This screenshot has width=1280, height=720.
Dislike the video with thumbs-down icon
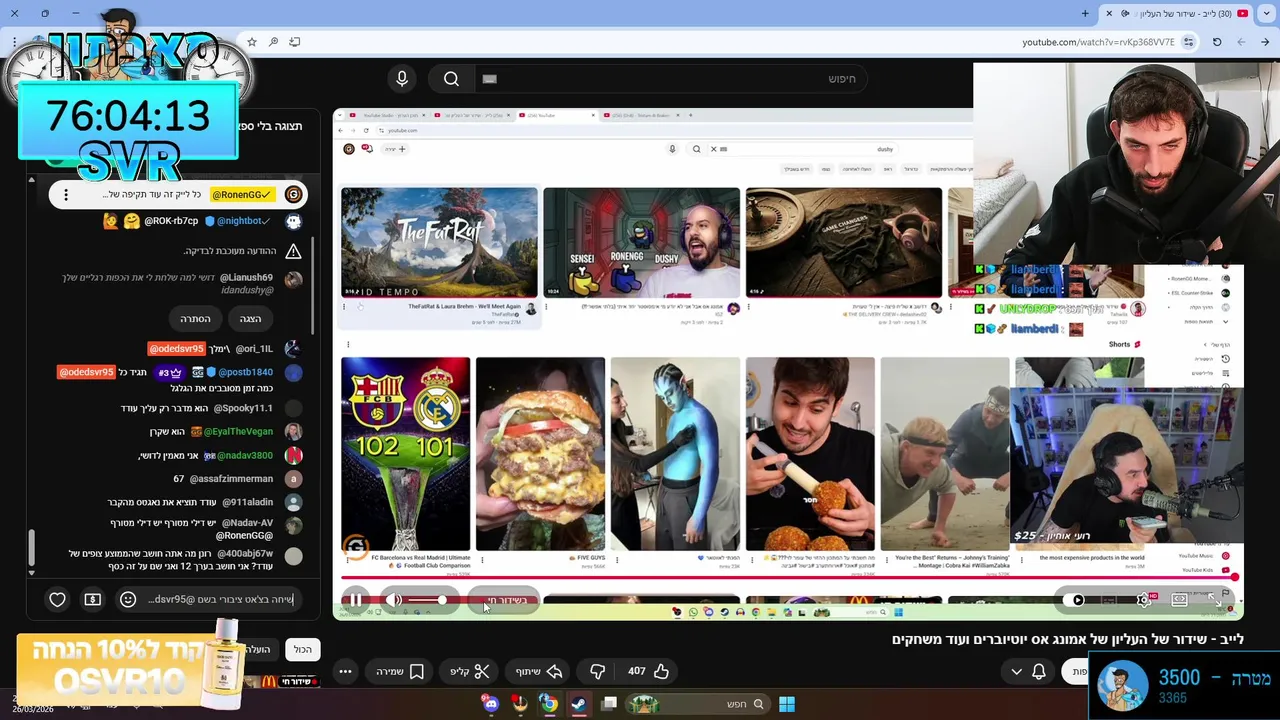pos(597,671)
